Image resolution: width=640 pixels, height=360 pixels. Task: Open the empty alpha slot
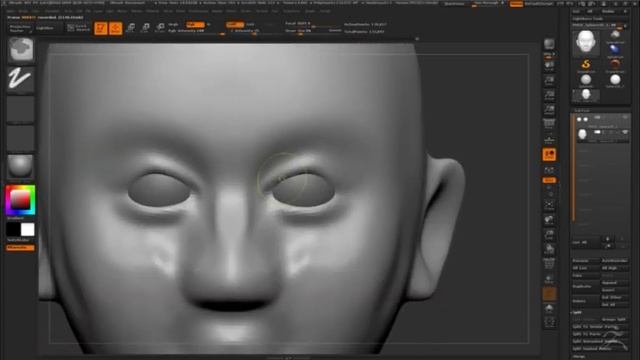pos(20,109)
